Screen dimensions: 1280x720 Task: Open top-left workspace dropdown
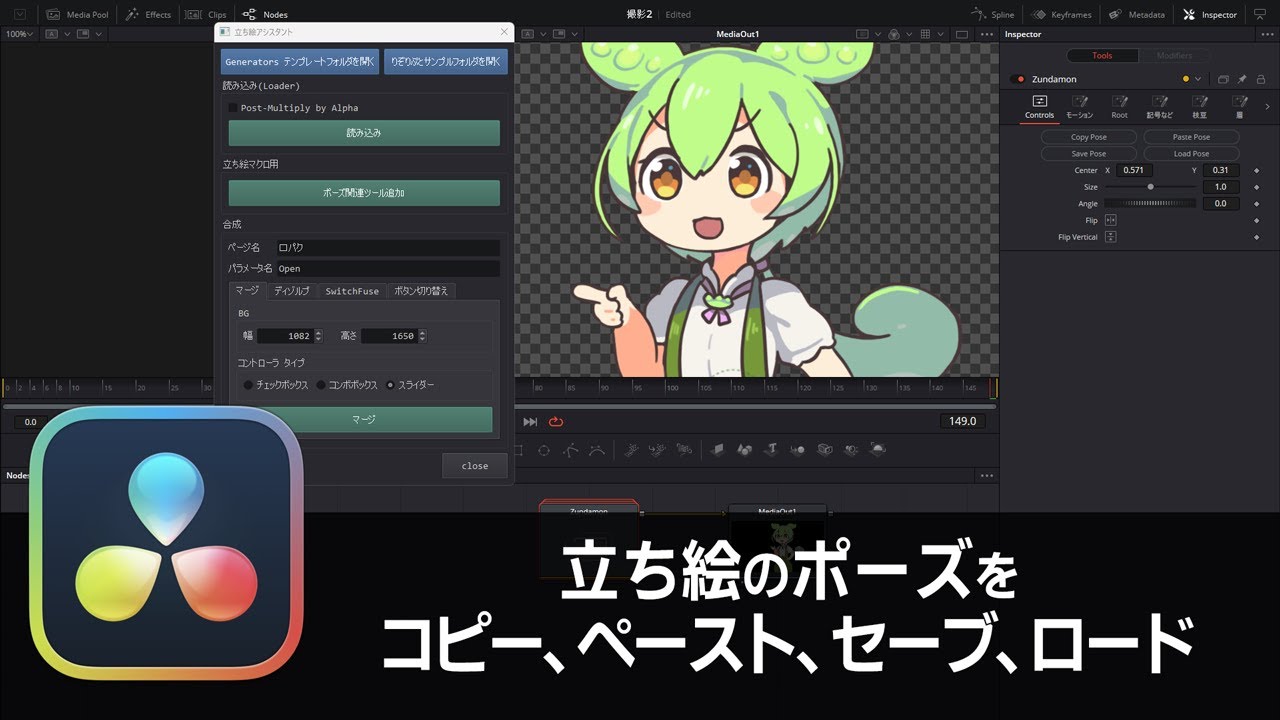tap(19, 15)
